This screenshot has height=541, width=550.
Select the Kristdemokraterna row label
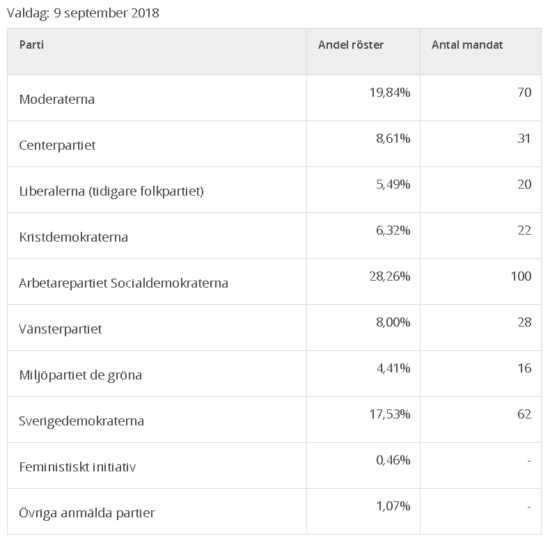coord(73,237)
